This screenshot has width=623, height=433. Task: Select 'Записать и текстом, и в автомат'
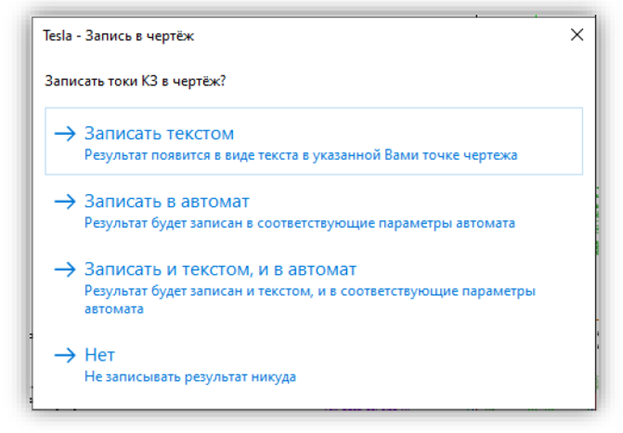point(314,288)
